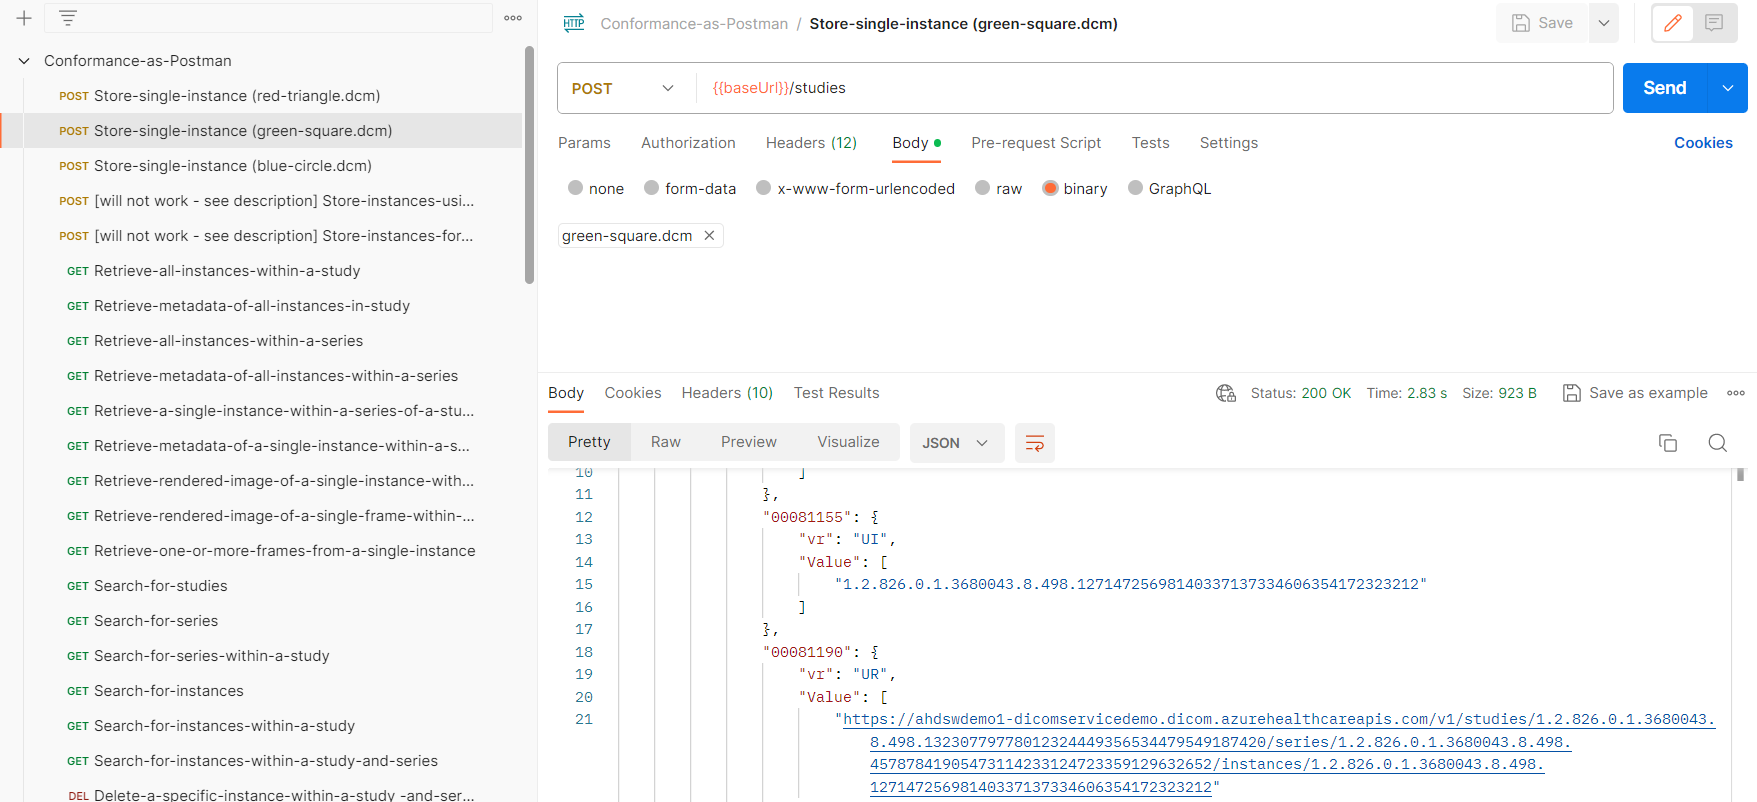Copy response with the copy icon
Screen dimensions: 1757x802
(x=1668, y=442)
